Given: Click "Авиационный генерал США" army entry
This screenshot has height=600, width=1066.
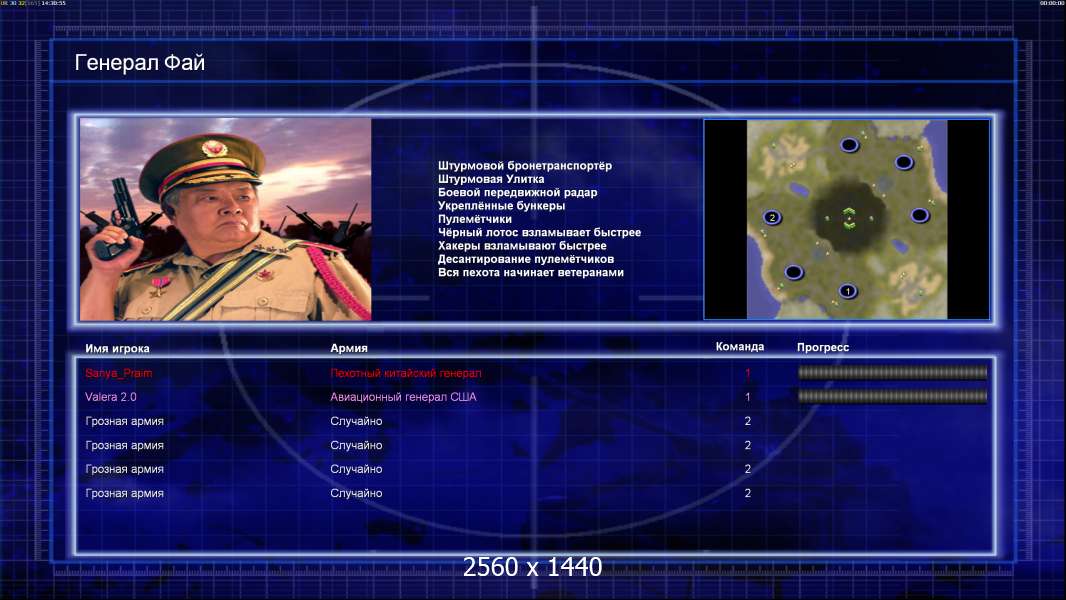Looking at the screenshot, I should [x=403, y=397].
